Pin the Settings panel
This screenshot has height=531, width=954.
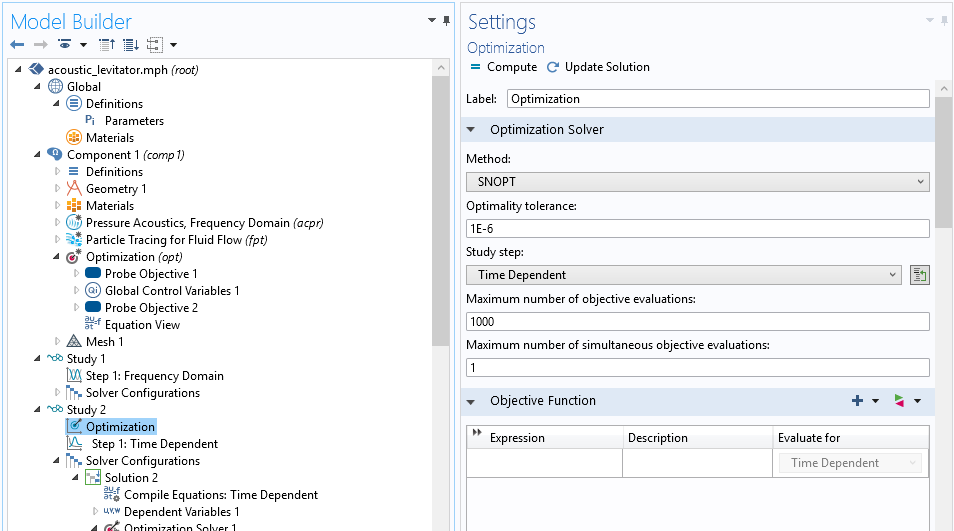946,20
